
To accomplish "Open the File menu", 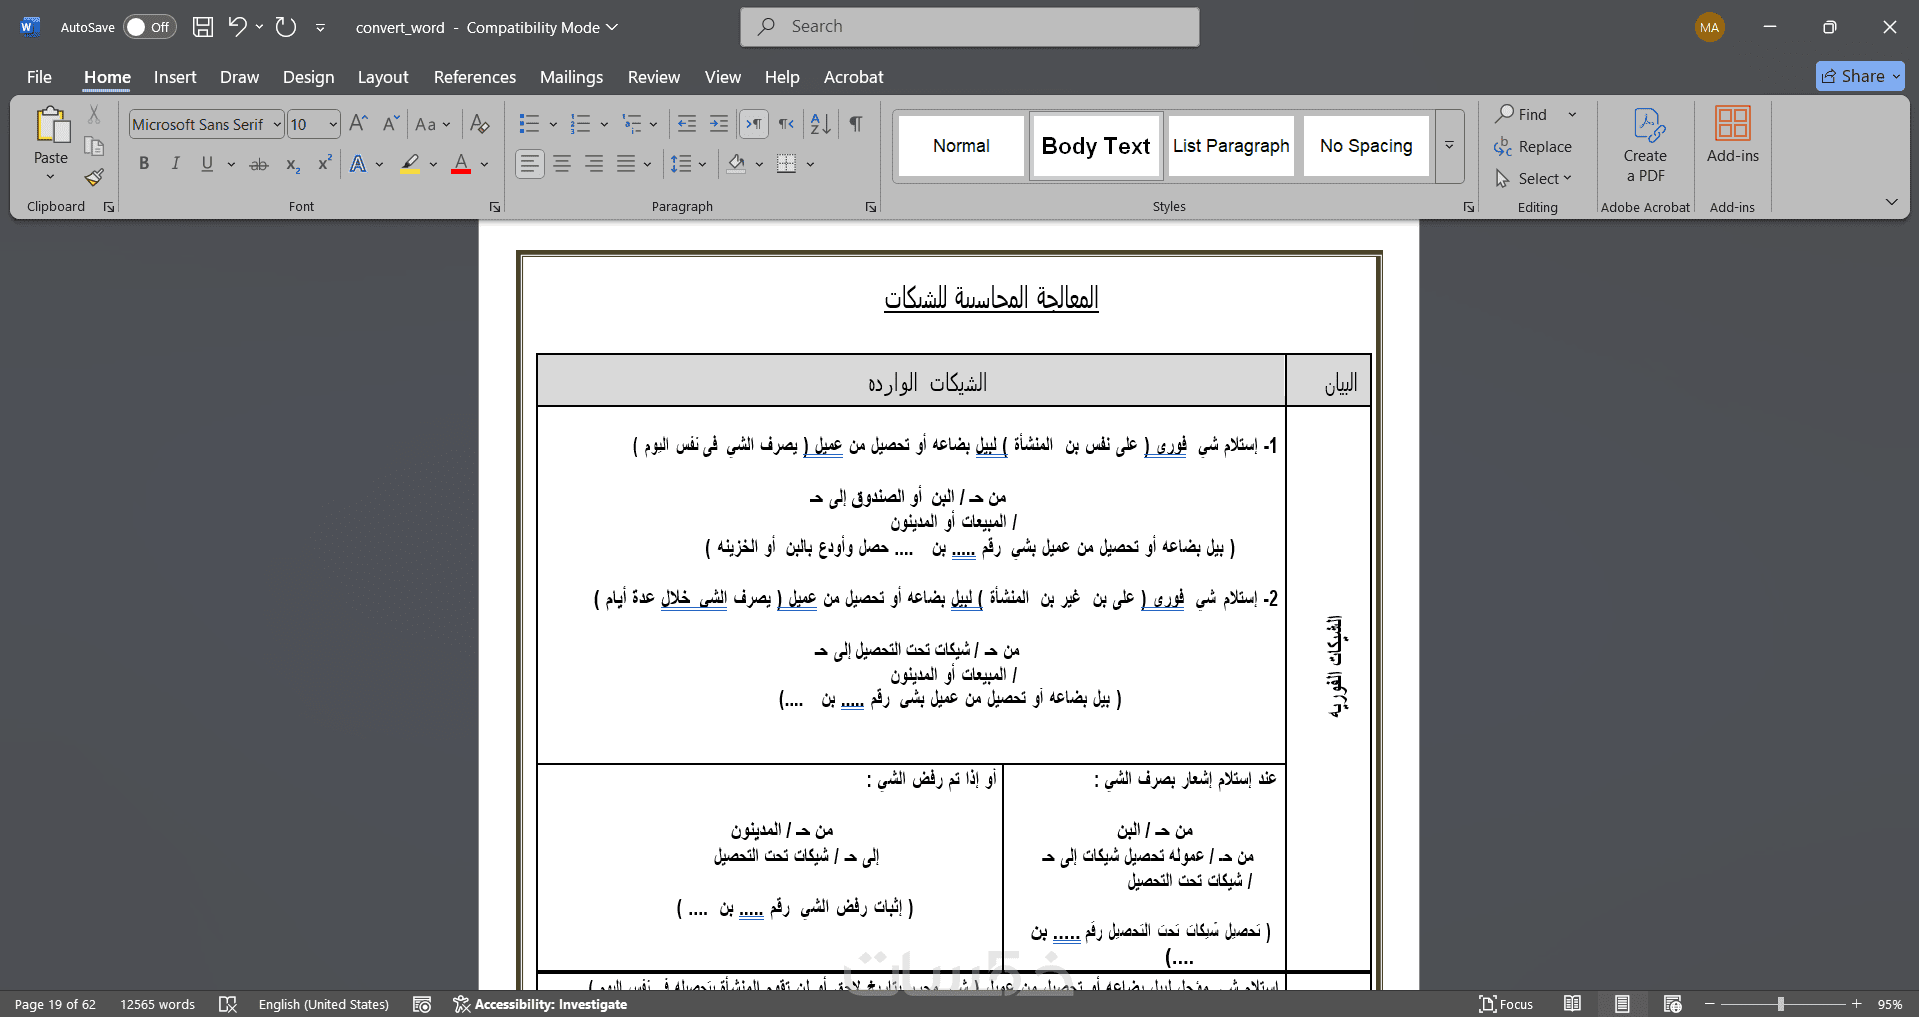I will pyautogui.click(x=40, y=77).
